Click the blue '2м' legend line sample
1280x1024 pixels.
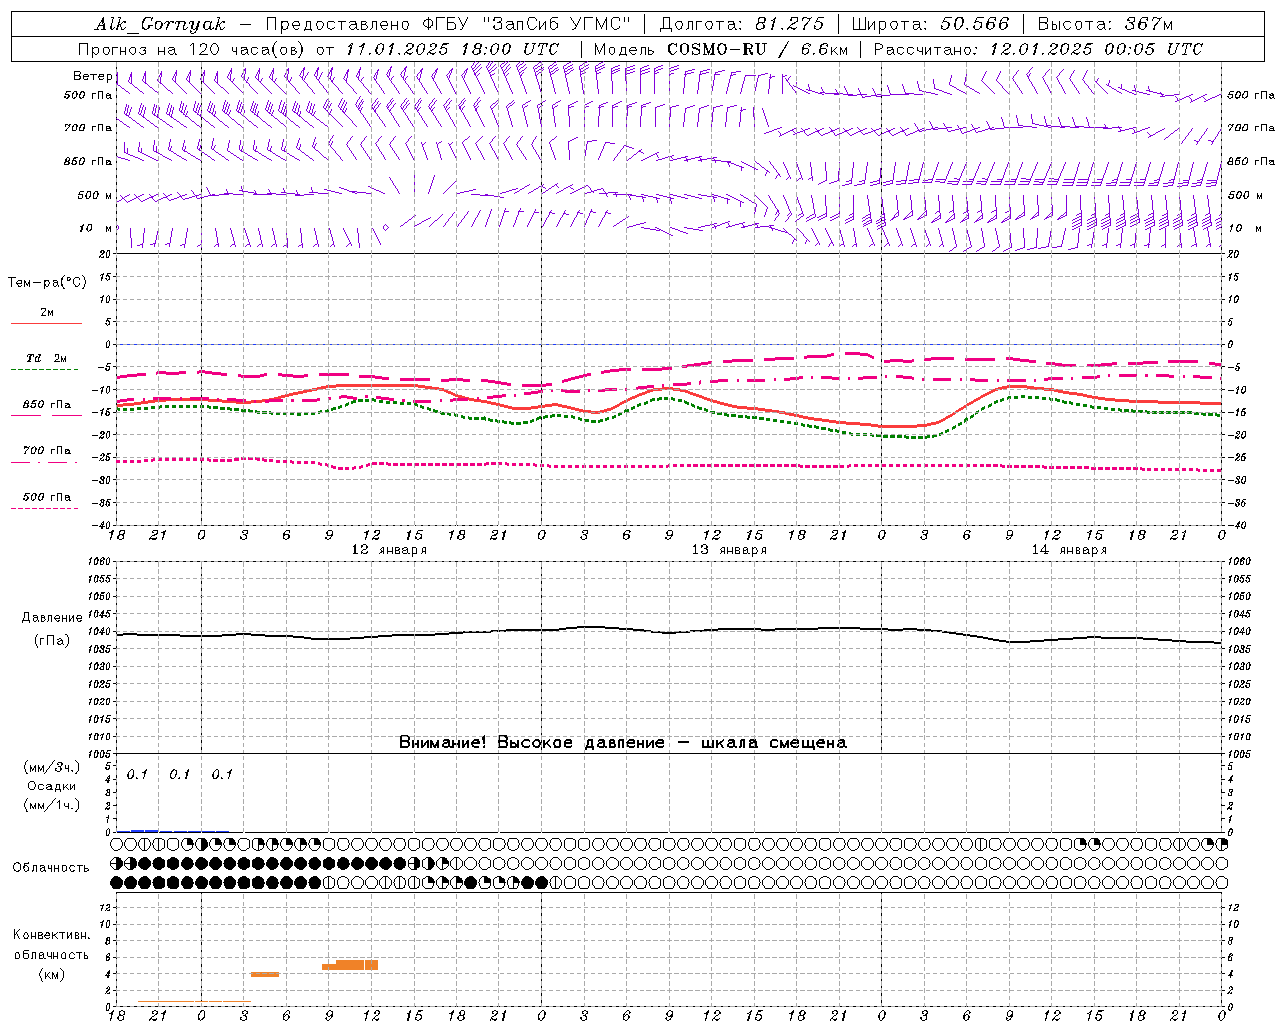(46, 323)
